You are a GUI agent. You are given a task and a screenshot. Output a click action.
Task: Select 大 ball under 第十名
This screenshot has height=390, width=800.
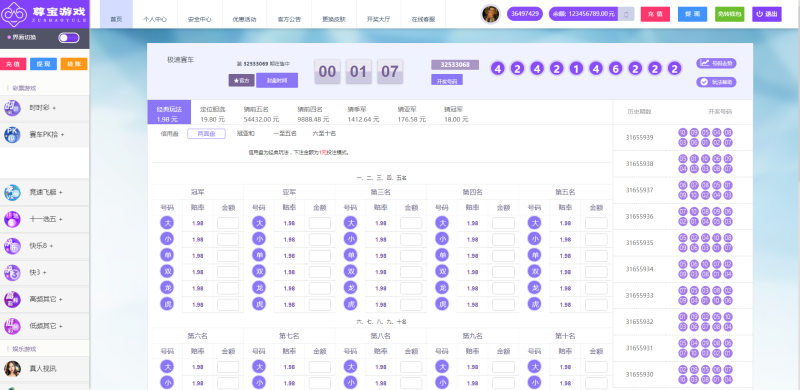pos(534,367)
